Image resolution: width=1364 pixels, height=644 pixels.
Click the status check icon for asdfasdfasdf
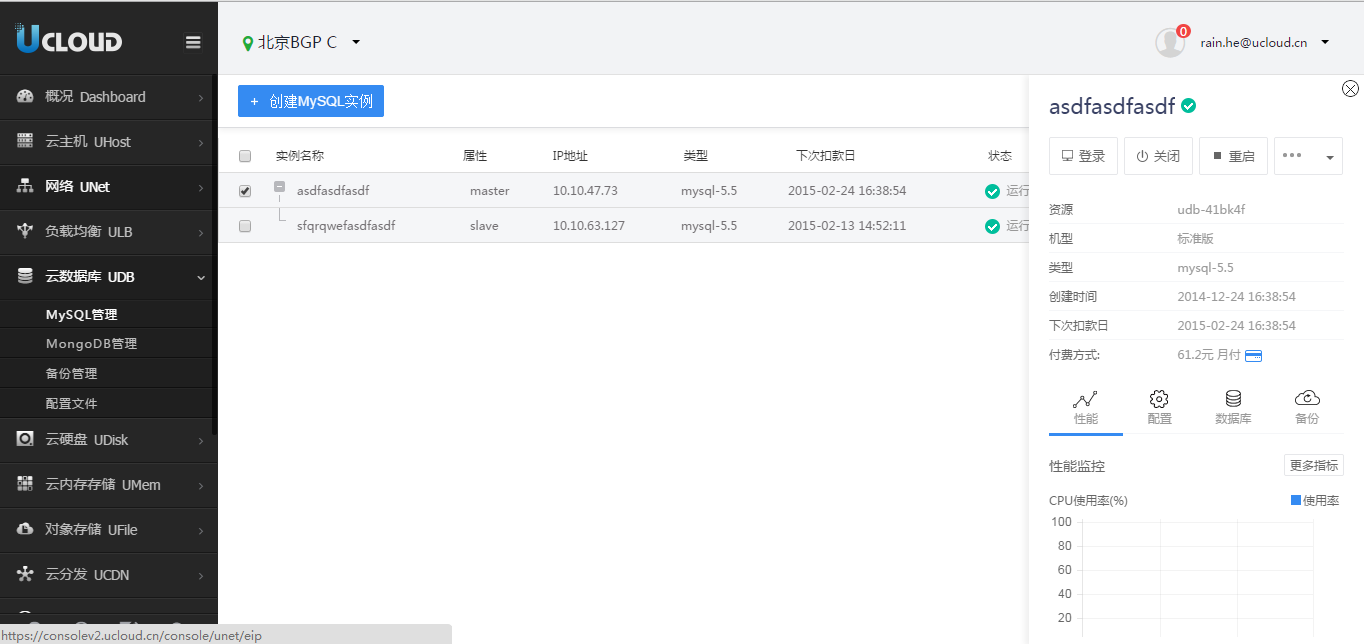coord(992,191)
